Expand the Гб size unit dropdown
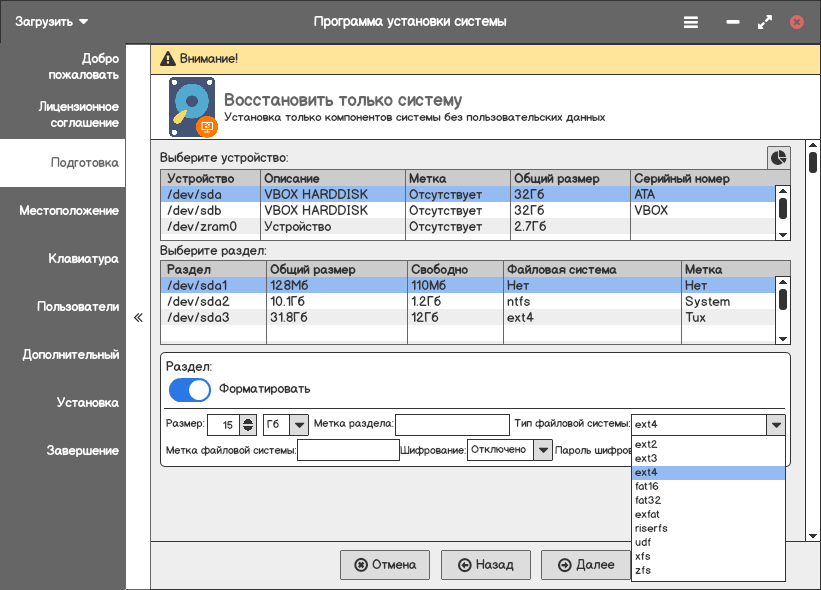This screenshot has width=821, height=590. [x=298, y=425]
